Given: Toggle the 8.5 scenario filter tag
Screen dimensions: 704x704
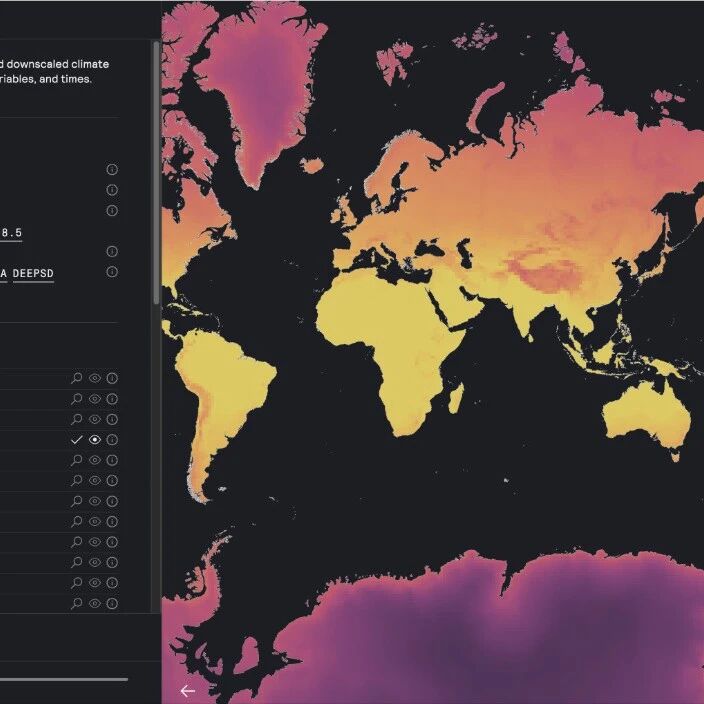Looking at the screenshot, I should [12, 232].
